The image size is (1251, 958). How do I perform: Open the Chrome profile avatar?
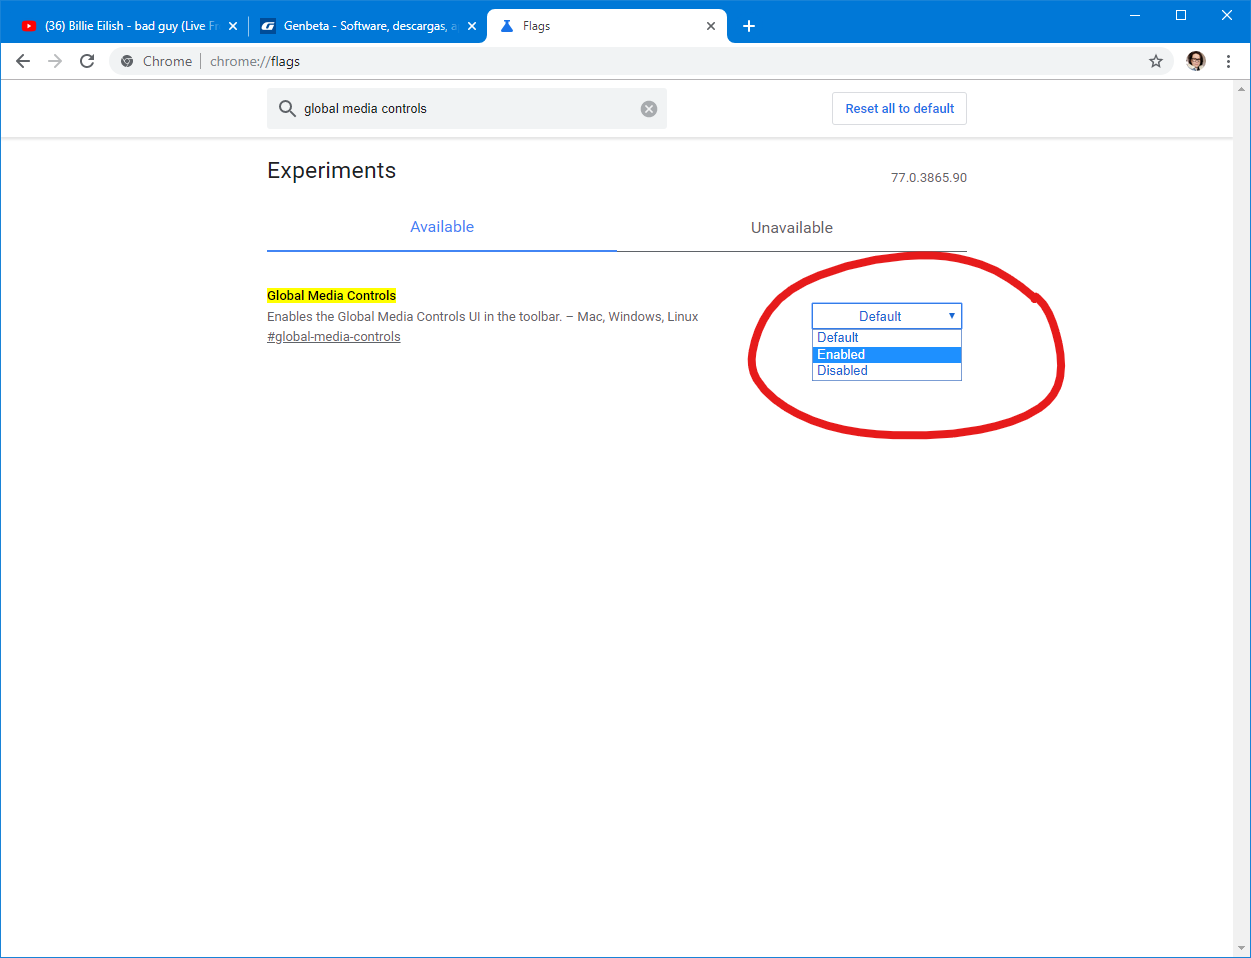coord(1196,61)
